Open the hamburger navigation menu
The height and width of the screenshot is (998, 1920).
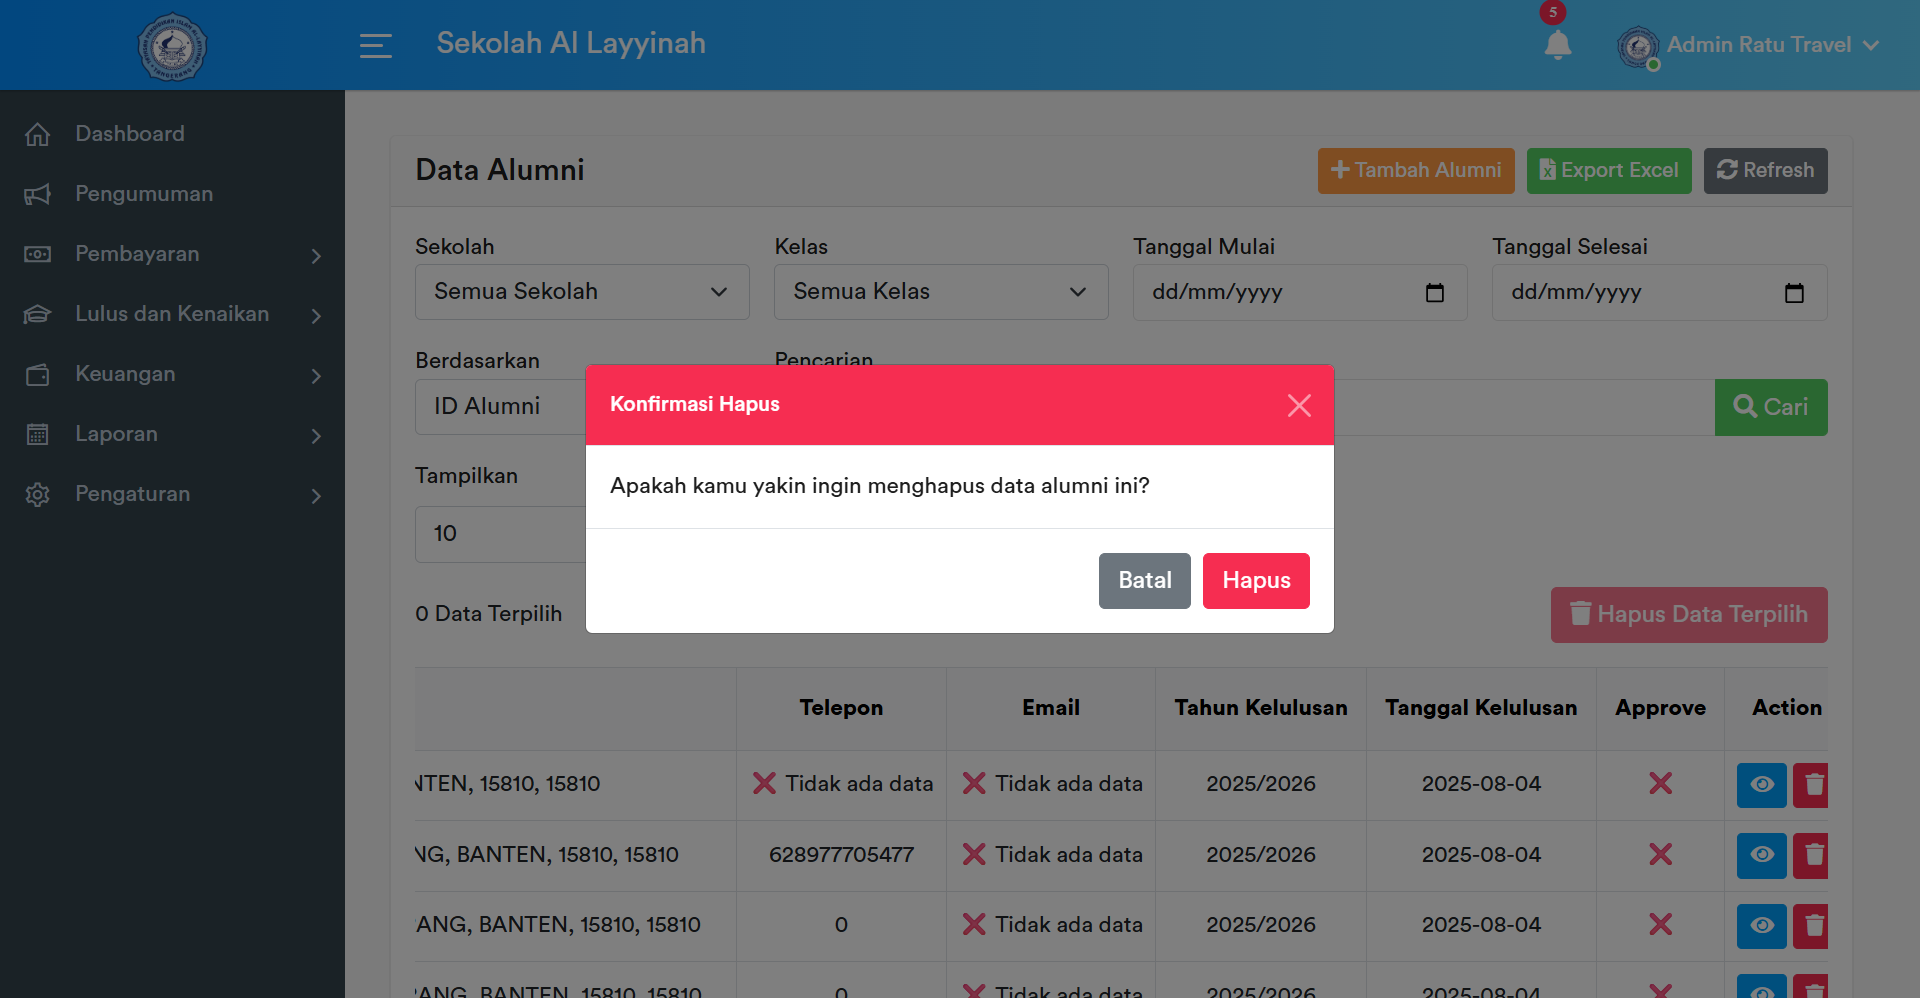click(x=375, y=45)
